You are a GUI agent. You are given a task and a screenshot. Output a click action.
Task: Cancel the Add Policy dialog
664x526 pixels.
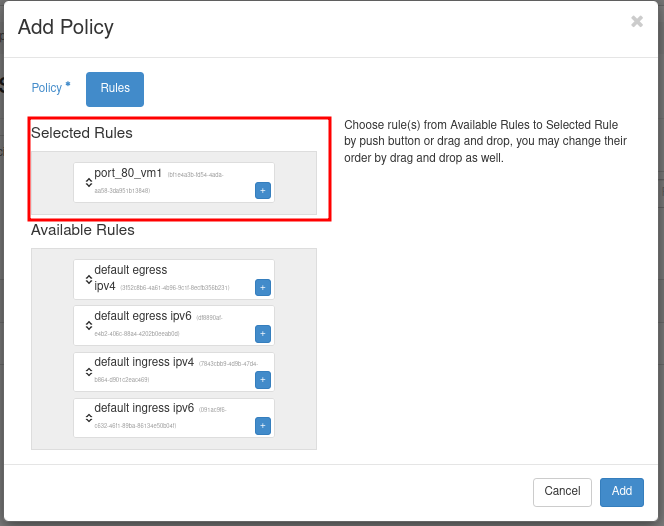562,491
